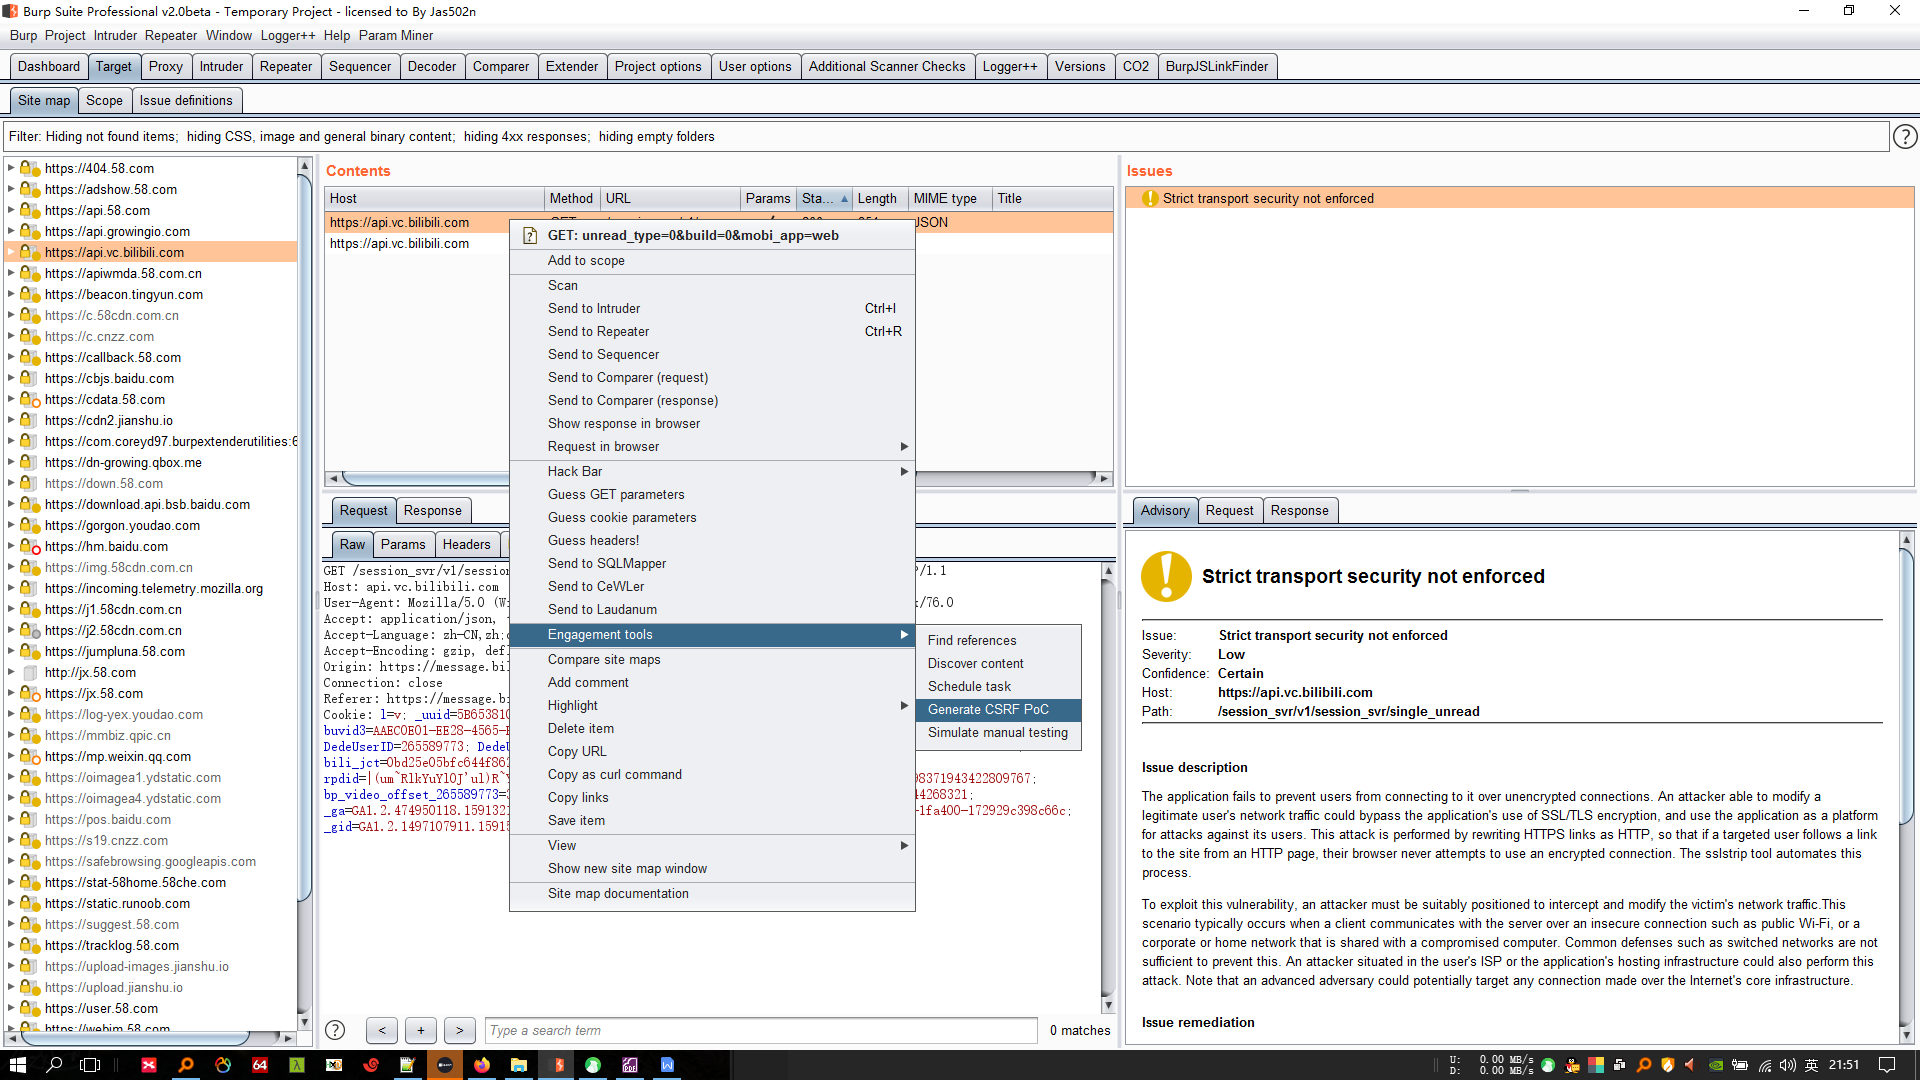
Task: Click the Burp Suite taskbar icon
Action: (x=556, y=1065)
